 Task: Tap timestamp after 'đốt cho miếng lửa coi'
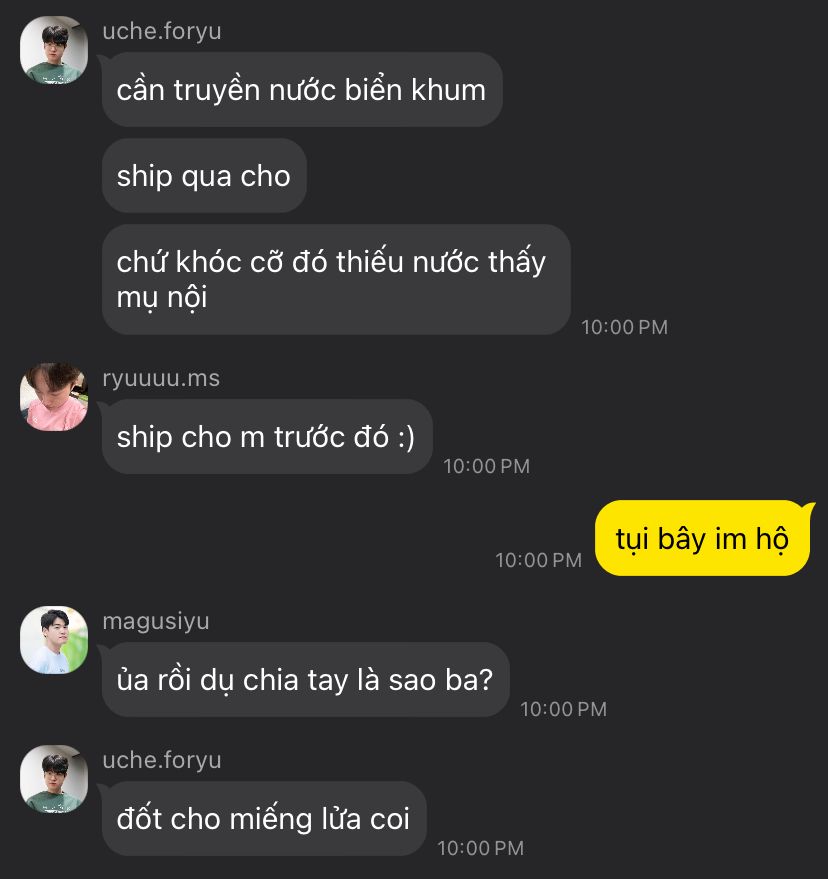[480, 848]
